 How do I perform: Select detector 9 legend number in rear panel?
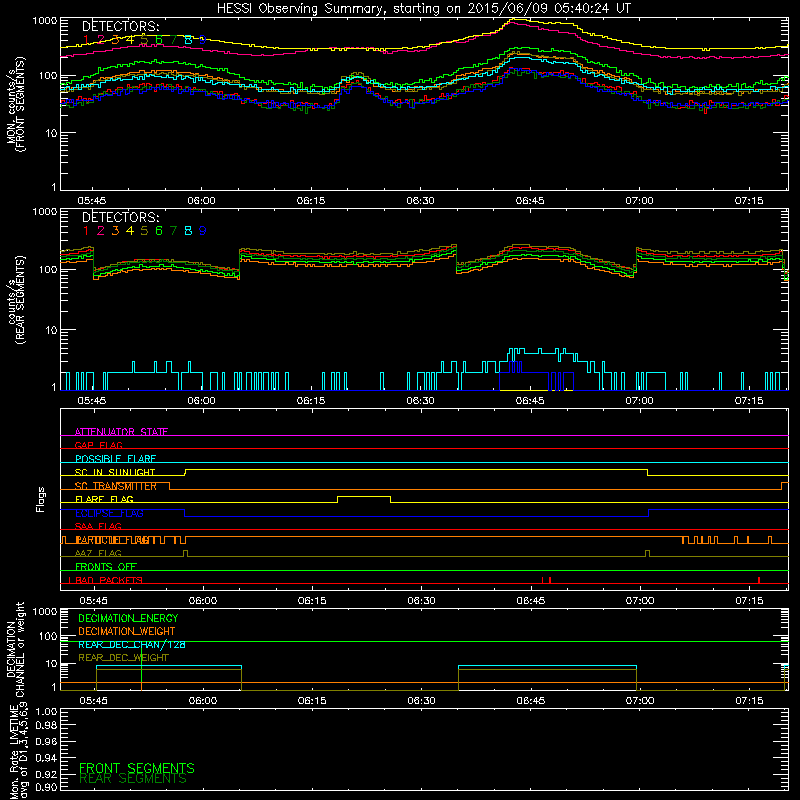point(203,231)
